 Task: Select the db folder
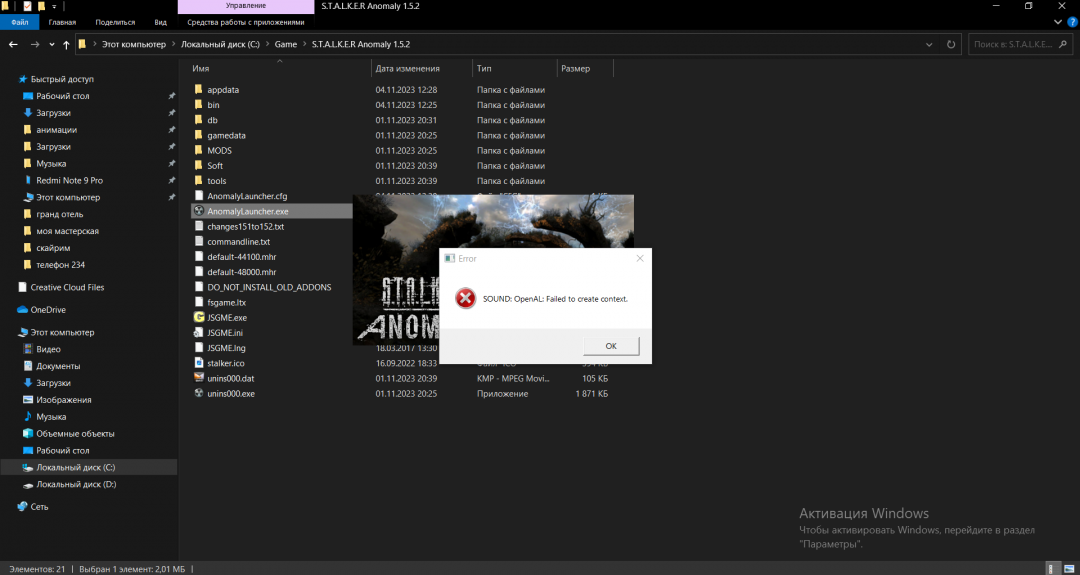[212, 121]
